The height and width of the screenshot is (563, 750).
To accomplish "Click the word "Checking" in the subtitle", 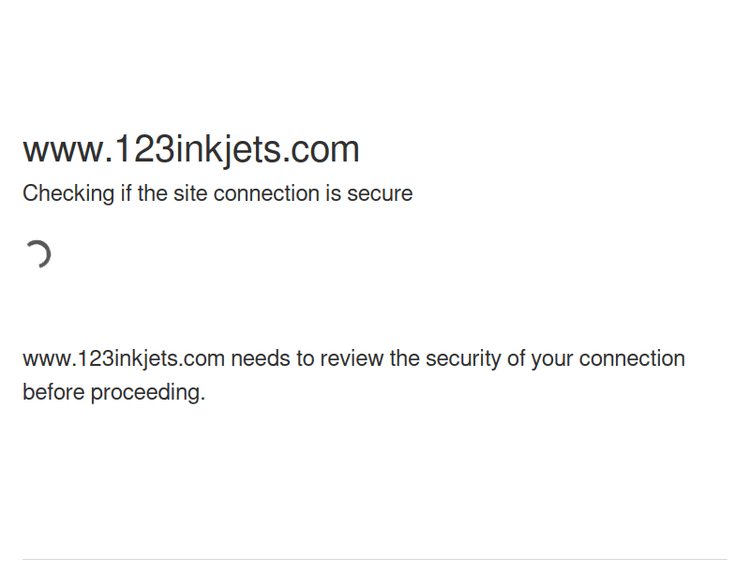I will [x=68, y=193].
